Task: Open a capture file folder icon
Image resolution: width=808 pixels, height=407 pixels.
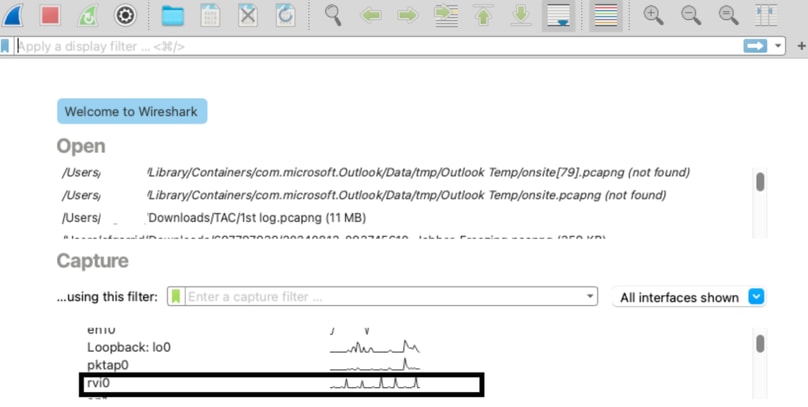Action: coord(173,15)
